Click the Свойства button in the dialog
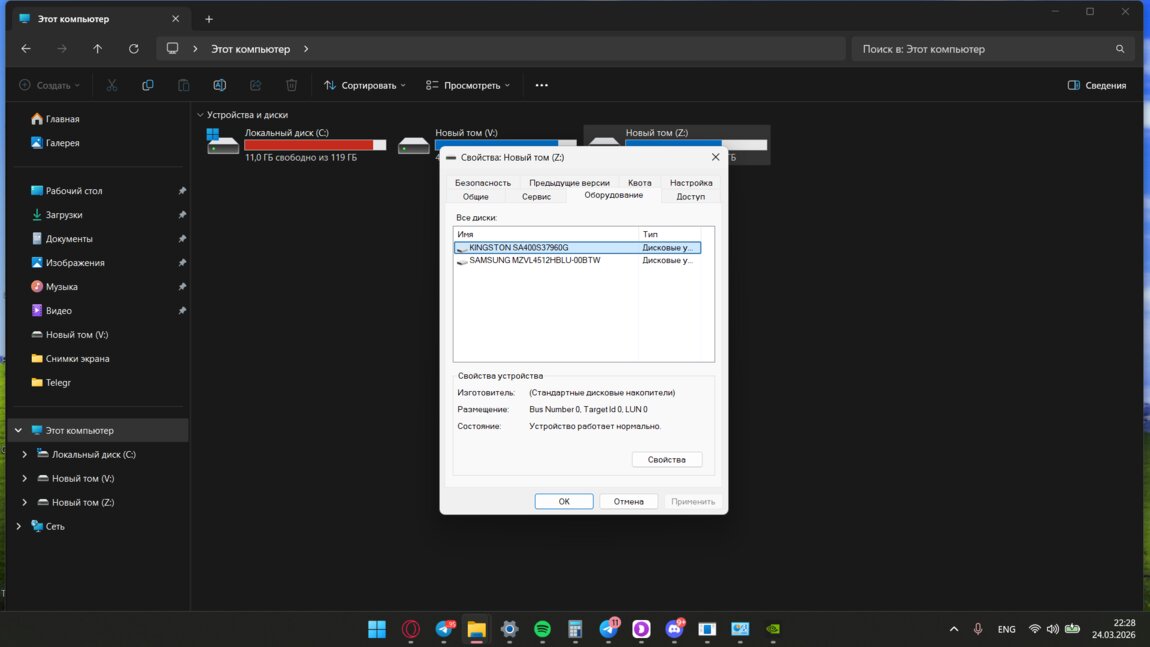1150x647 pixels. tap(666, 460)
